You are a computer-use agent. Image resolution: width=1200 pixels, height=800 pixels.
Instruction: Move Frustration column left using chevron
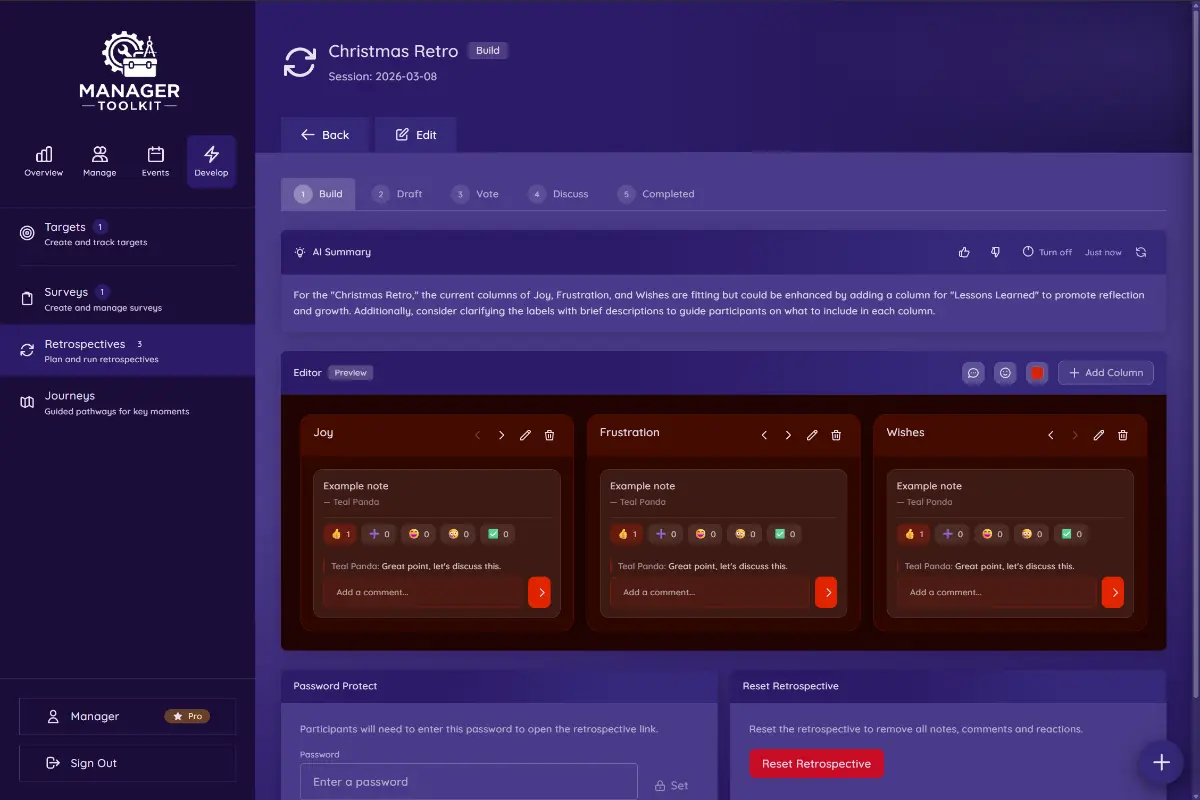pos(764,435)
